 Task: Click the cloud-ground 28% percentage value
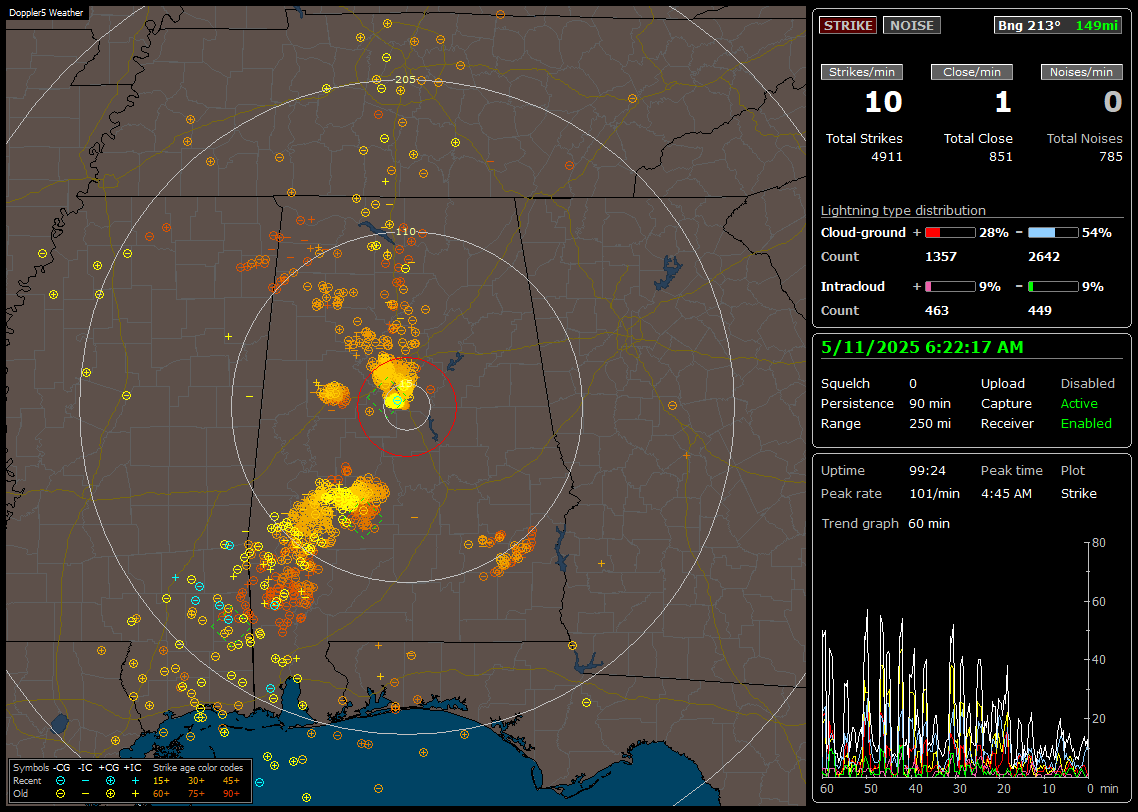coord(994,233)
